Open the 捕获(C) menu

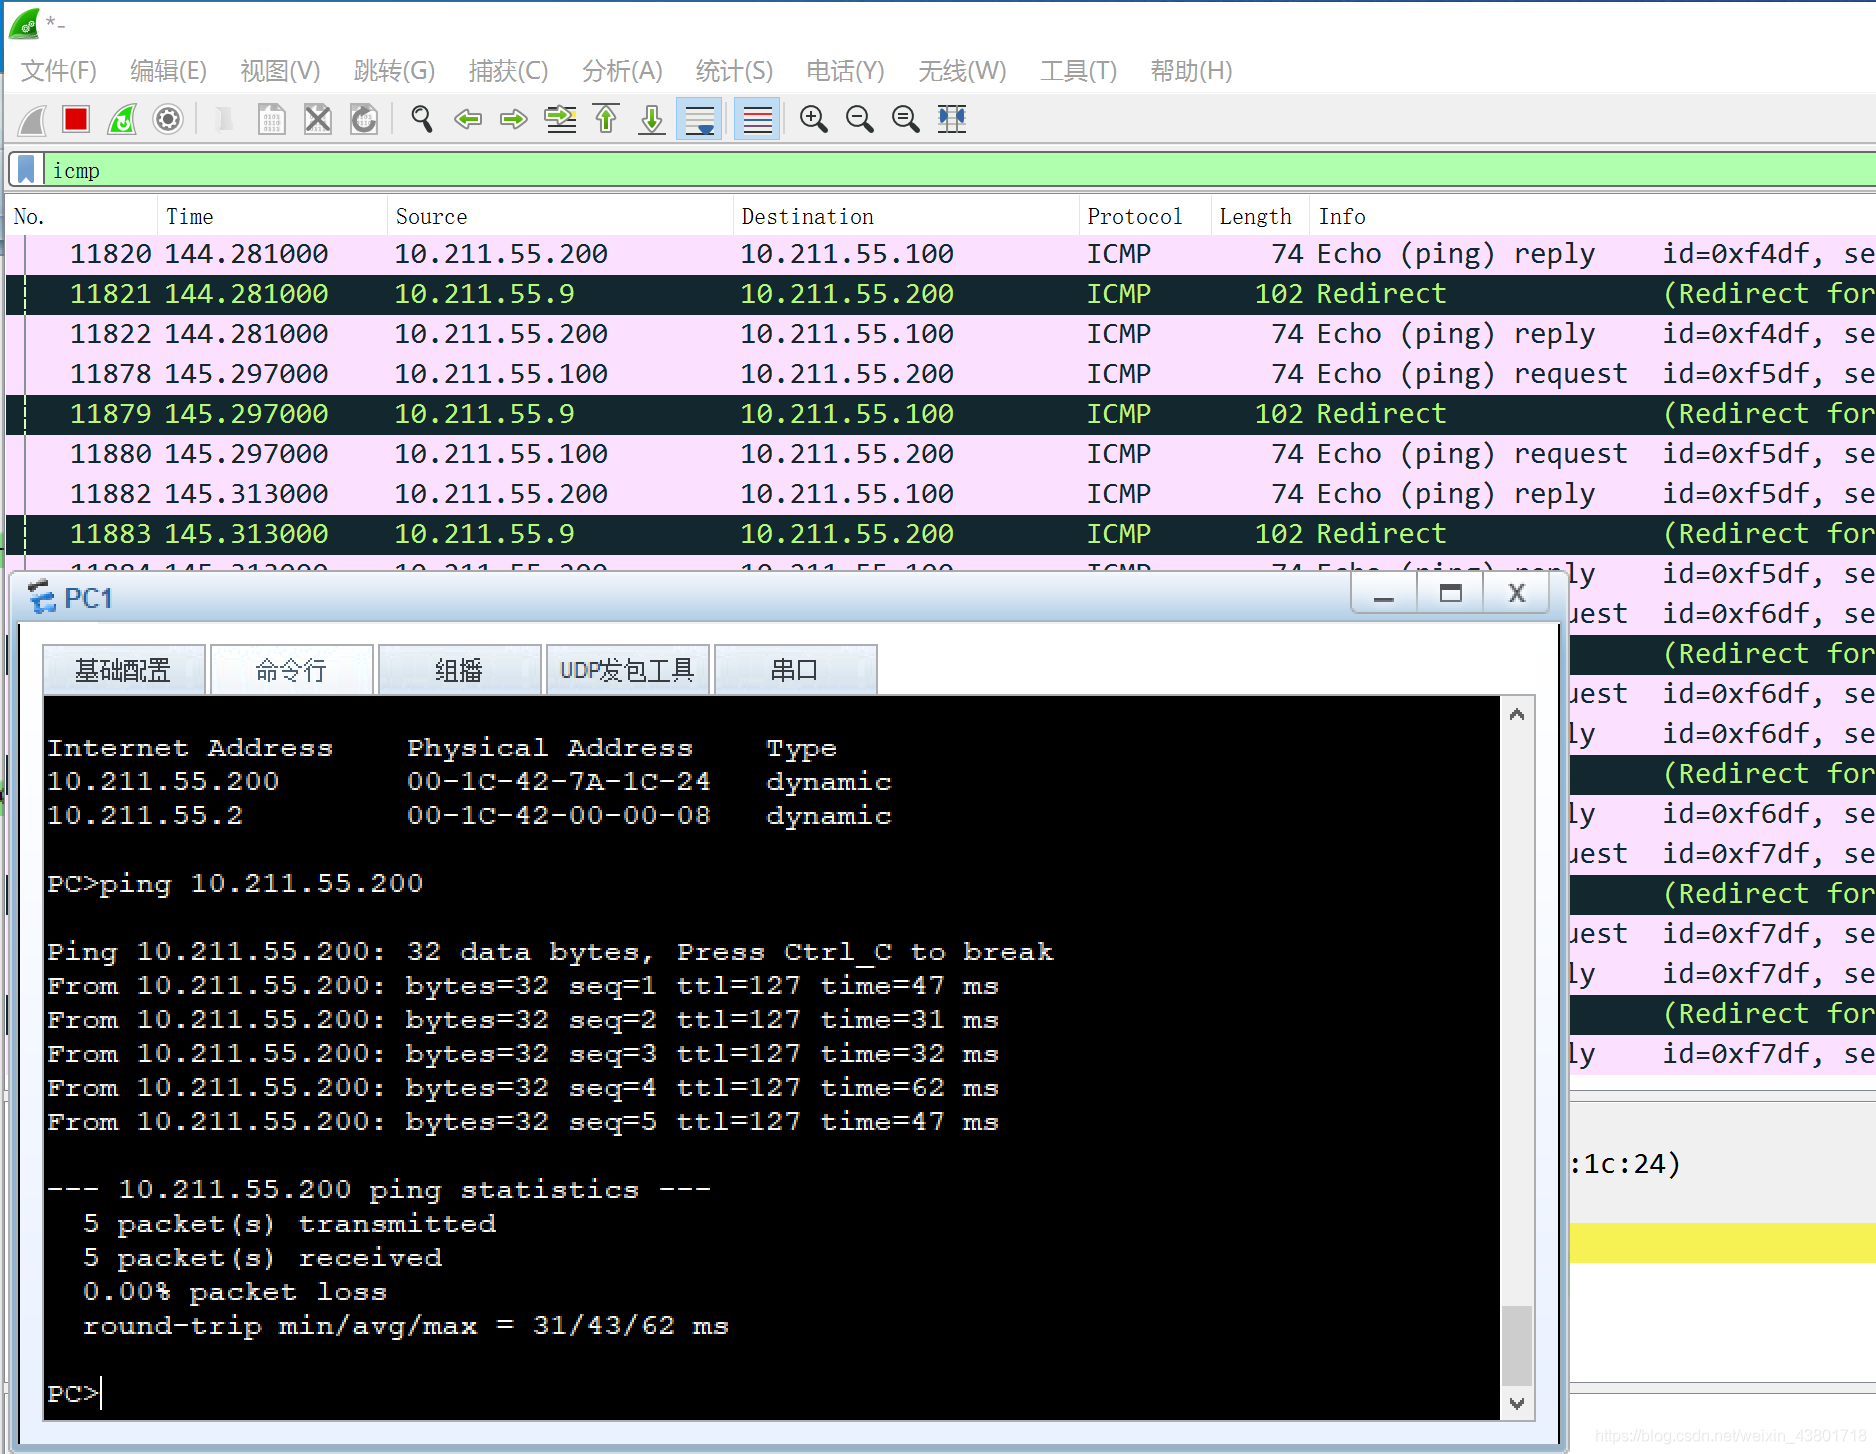(x=508, y=71)
